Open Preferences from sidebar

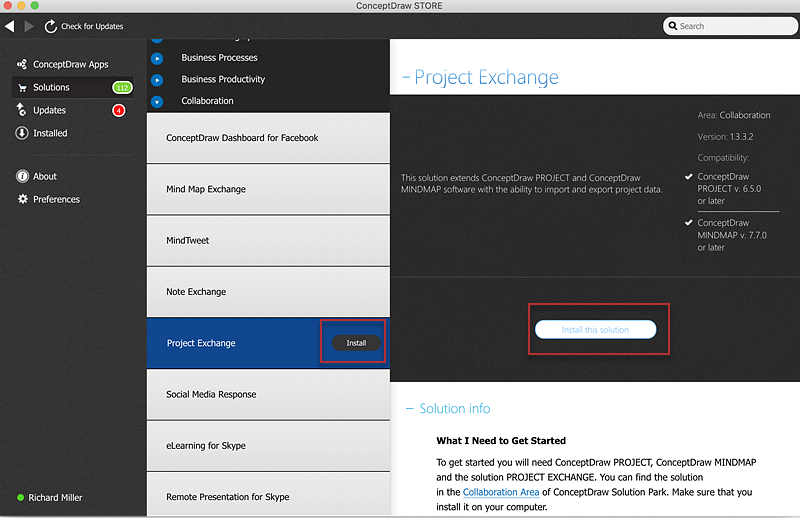pos(56,199)
